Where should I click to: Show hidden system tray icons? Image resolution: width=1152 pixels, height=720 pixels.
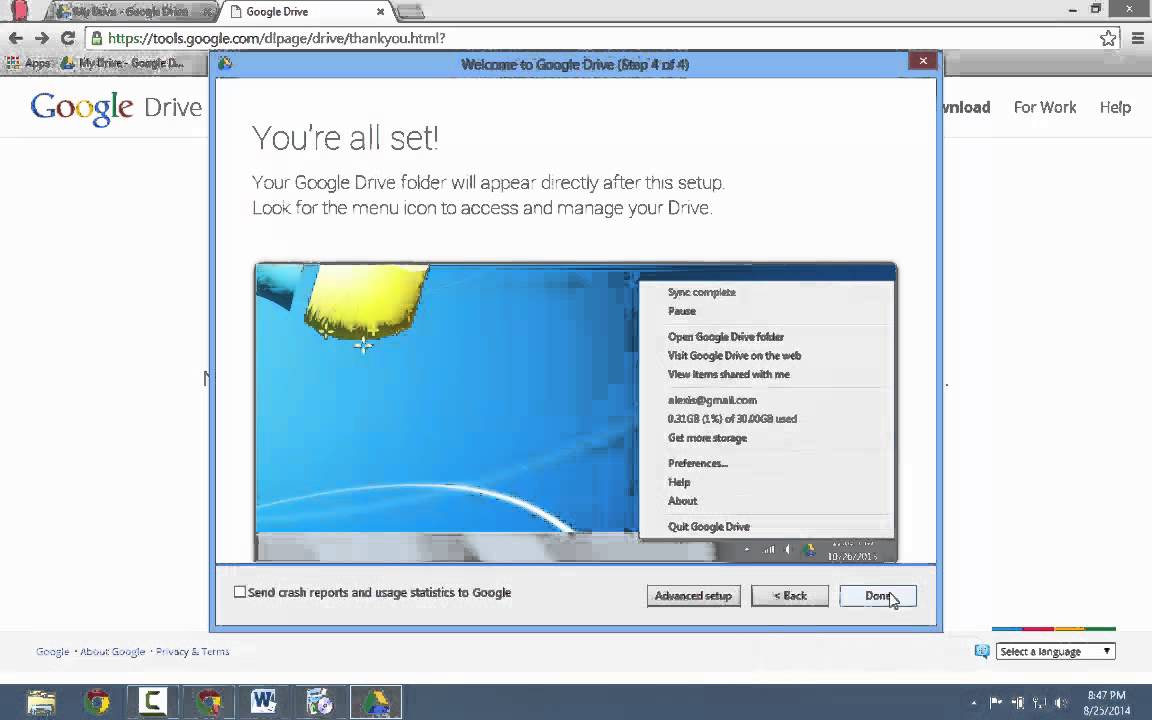click(974, 703)
